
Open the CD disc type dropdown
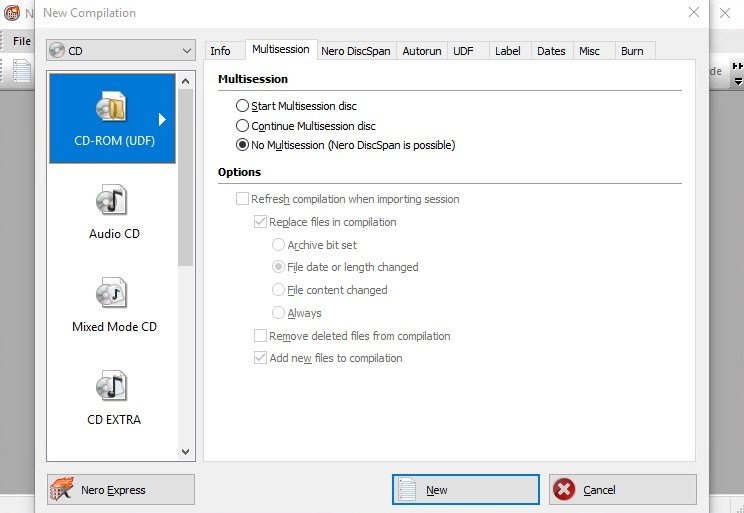click(121, 50)
